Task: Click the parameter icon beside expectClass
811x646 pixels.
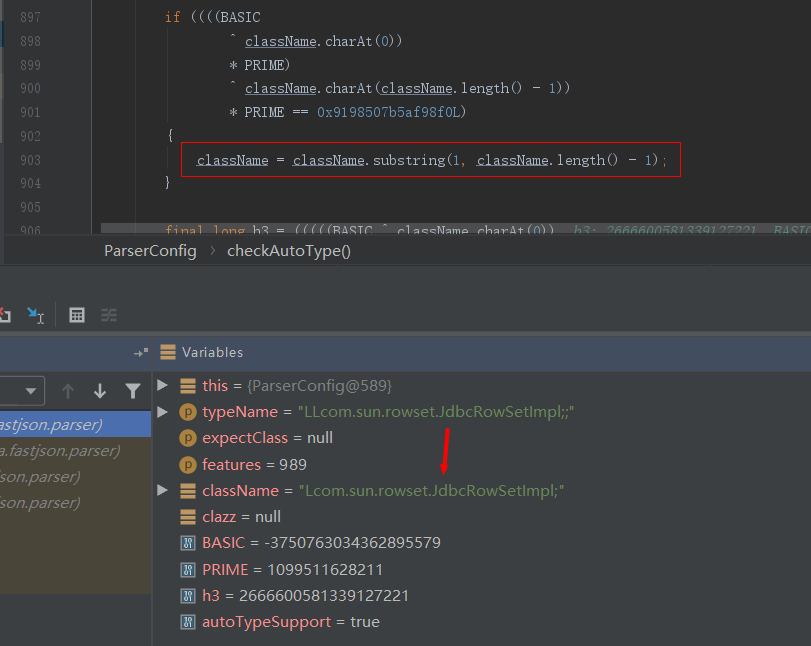Action: pyautogui.click(x=188, y=438)
